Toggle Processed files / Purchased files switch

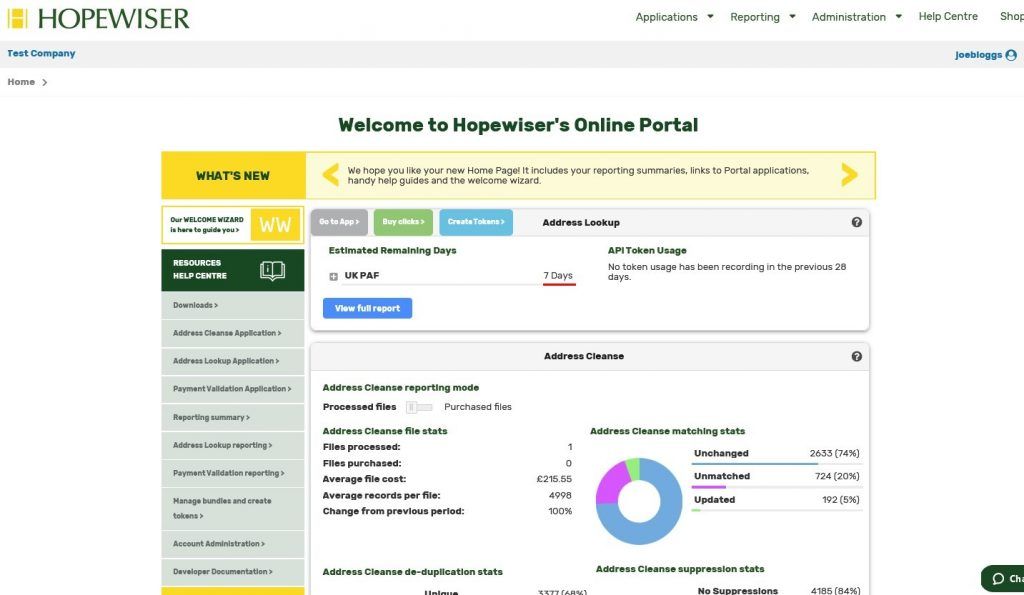tap(420, 407)
